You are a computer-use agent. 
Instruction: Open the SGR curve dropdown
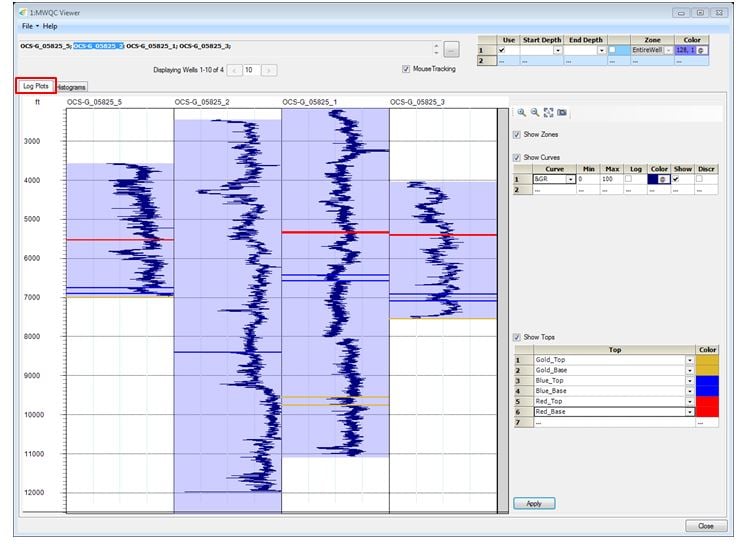click(570, 179)
